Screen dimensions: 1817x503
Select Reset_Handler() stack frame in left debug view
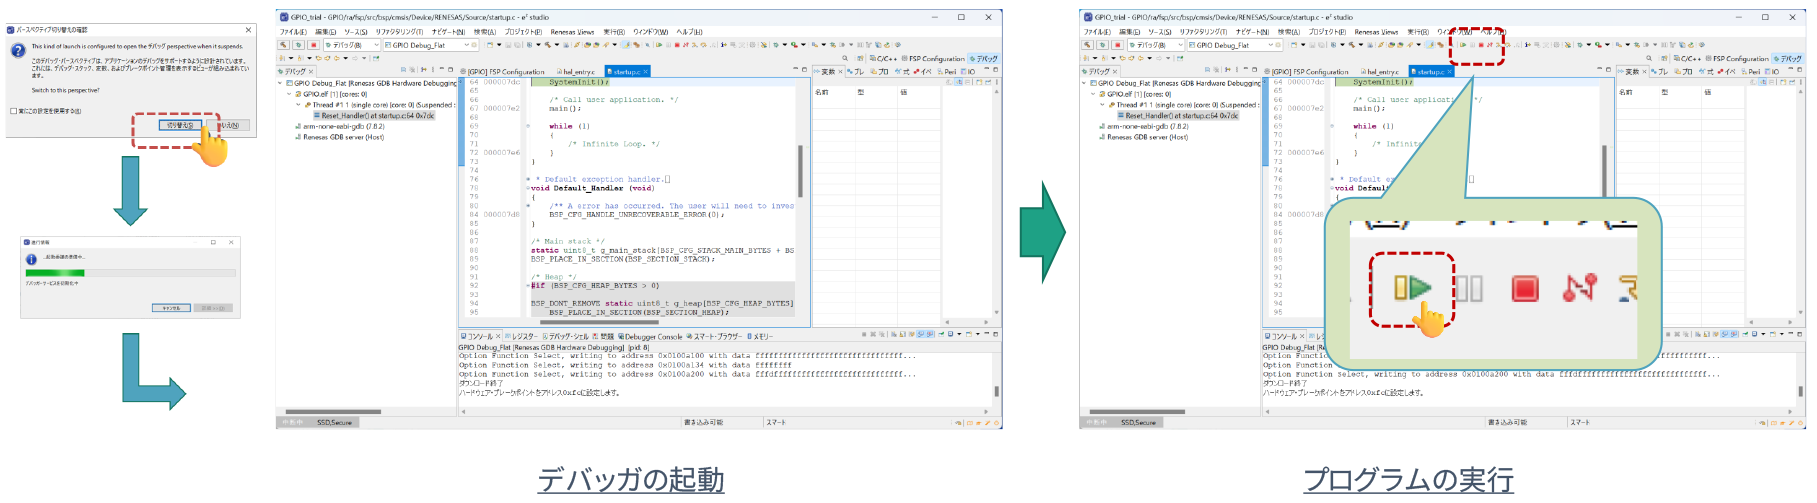pos(377,115)
